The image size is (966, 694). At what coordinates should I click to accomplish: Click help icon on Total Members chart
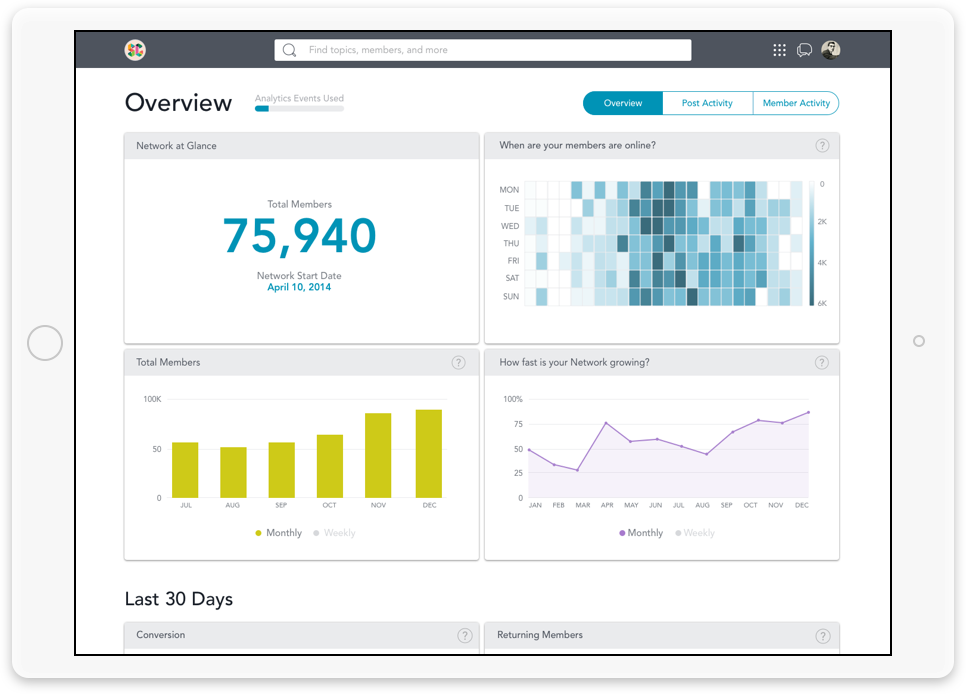pyautogui.click(x=458, y=363)
